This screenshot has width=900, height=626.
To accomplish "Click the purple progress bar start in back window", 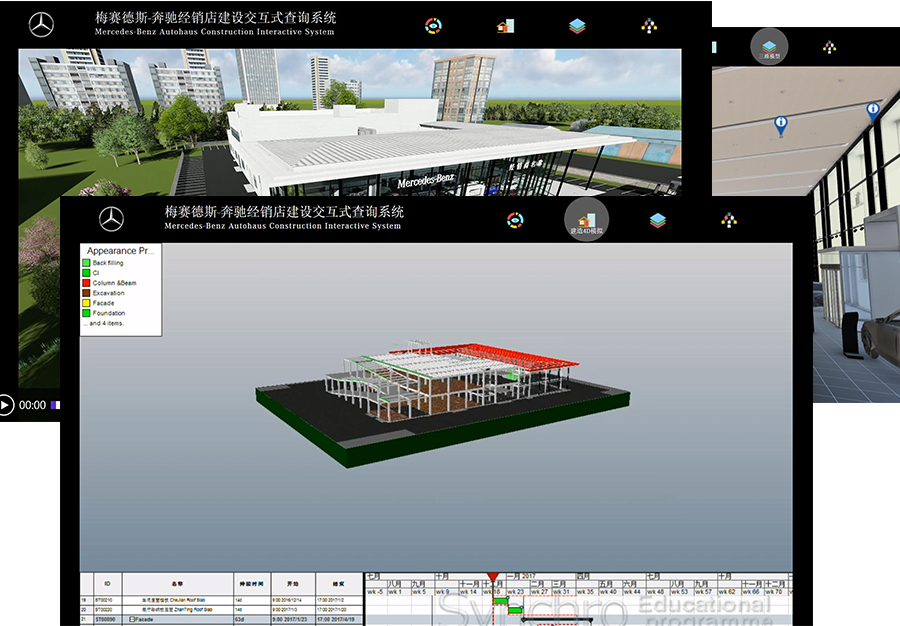I will tap(55, 405).
